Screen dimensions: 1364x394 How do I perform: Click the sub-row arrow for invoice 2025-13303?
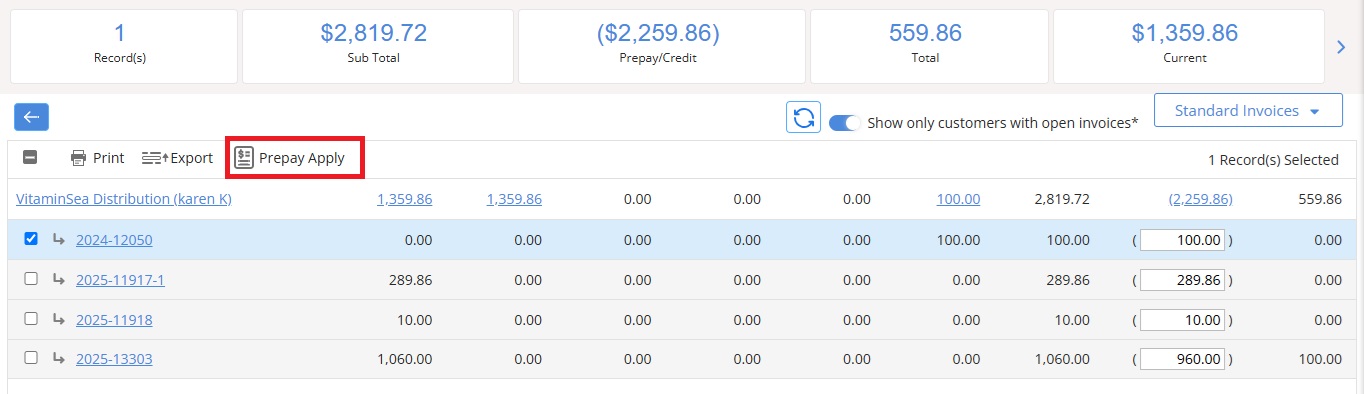[x=59, y=358]
